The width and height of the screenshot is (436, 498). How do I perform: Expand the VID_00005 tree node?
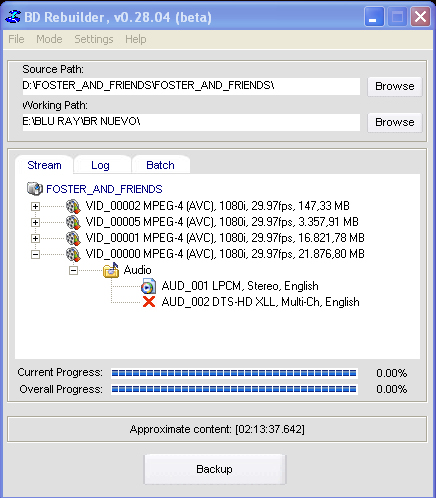click(35, 222)
